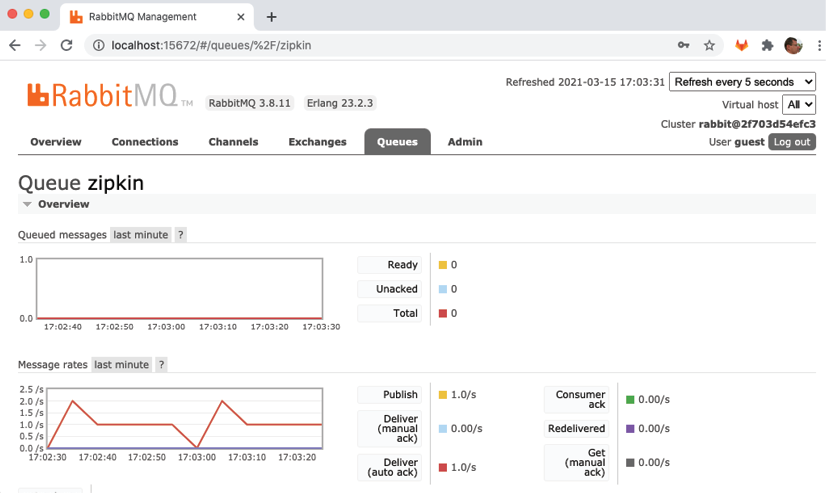Viewport: 826px width, 493px height.
Task: Close the RabbitMQ Management tab
Action: pos(241,17)
